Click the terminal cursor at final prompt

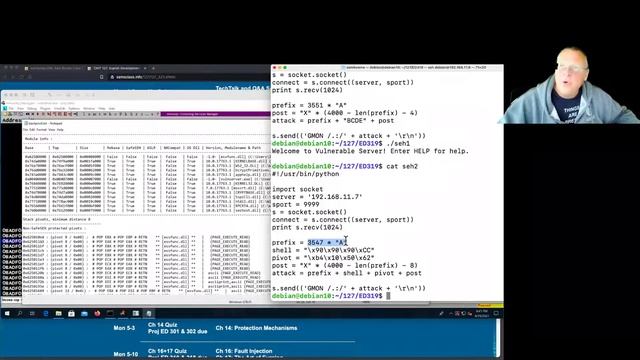(388, 296)
